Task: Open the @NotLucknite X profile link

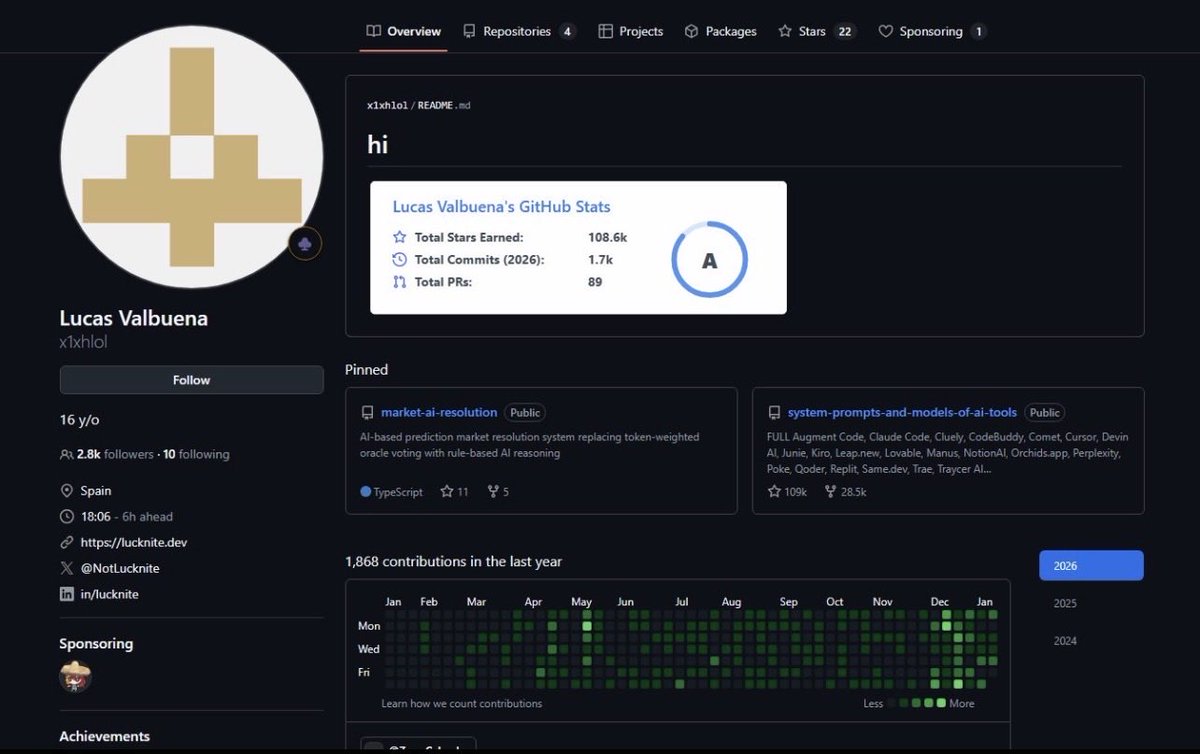Action: 120,568
